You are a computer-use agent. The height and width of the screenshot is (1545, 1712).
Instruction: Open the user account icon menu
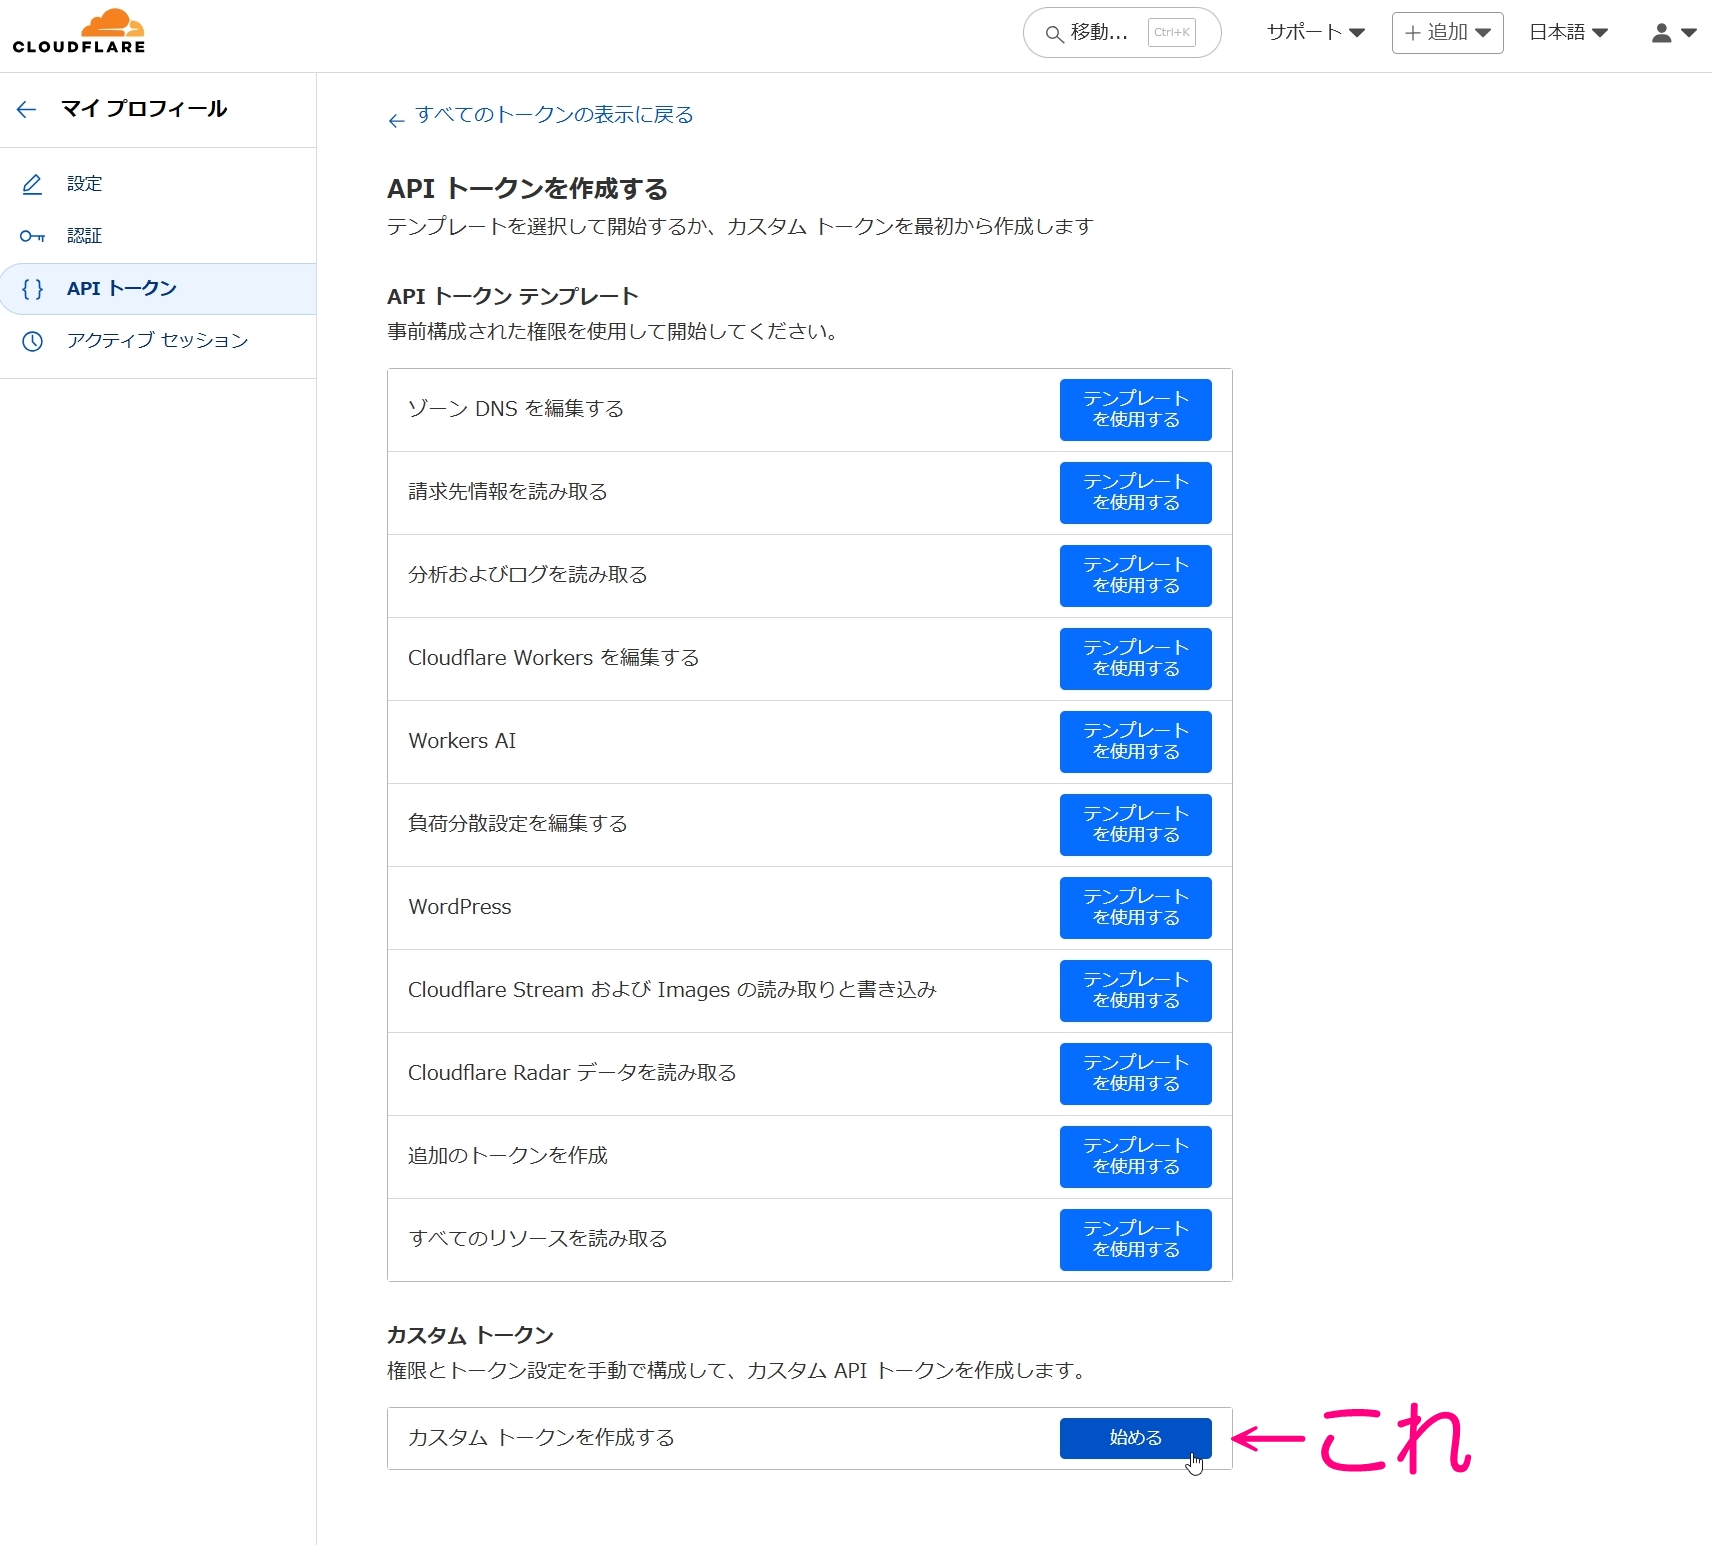(1661, 33)
